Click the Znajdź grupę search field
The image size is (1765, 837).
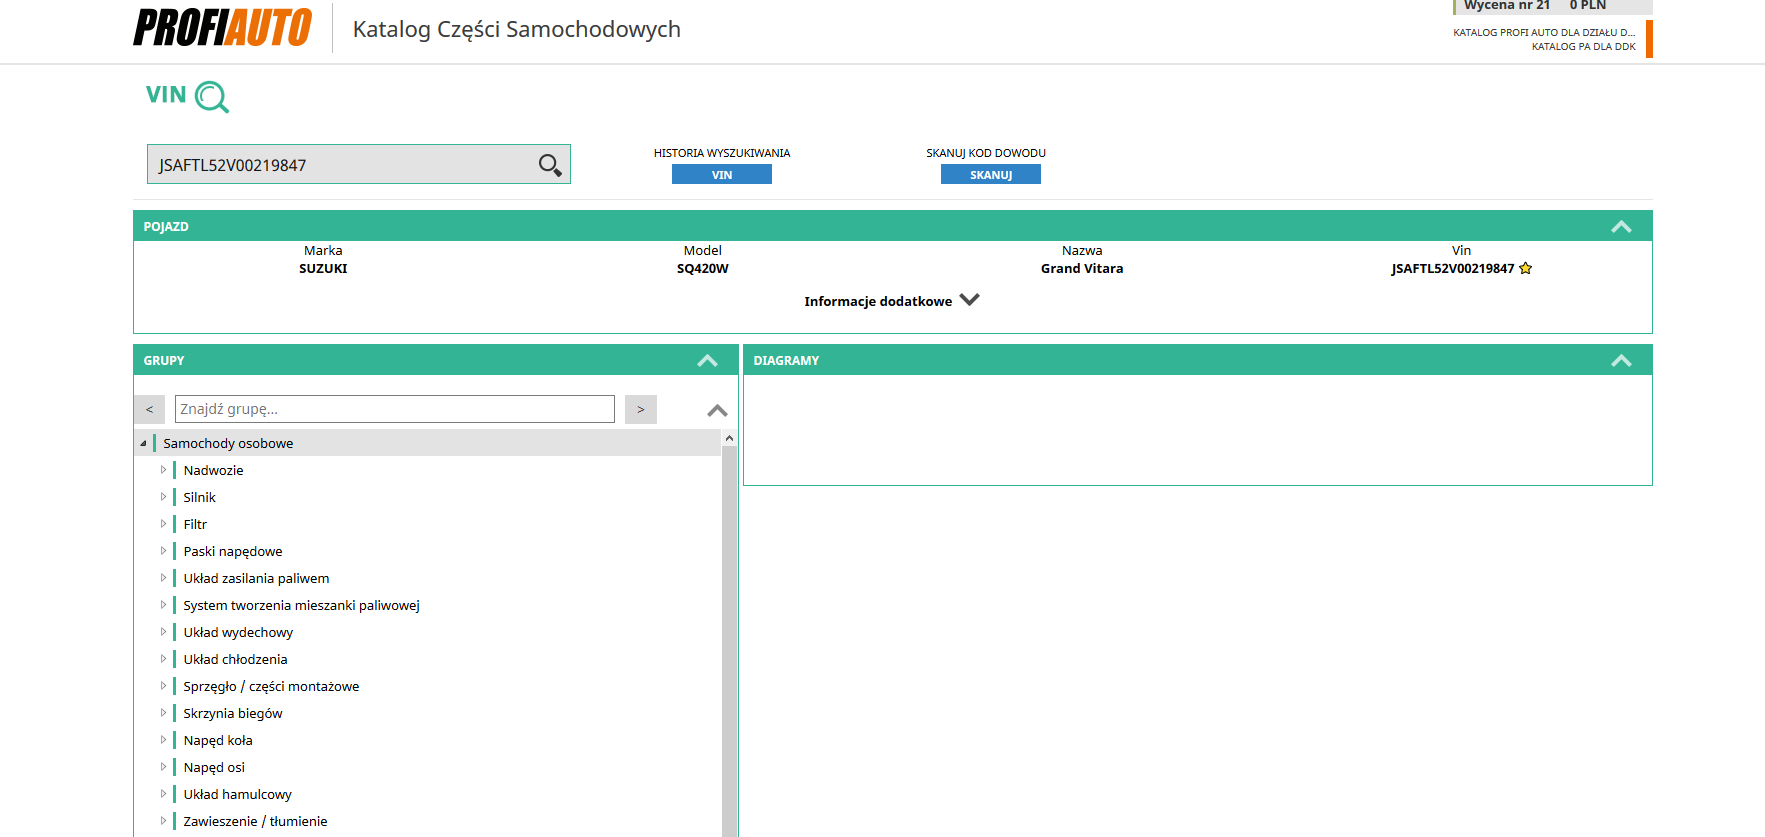click(x=395, y=409)
